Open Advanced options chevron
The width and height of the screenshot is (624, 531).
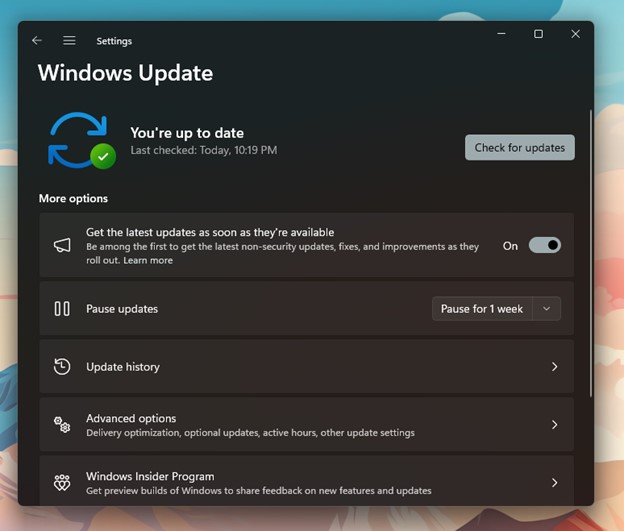click(555, 425)
